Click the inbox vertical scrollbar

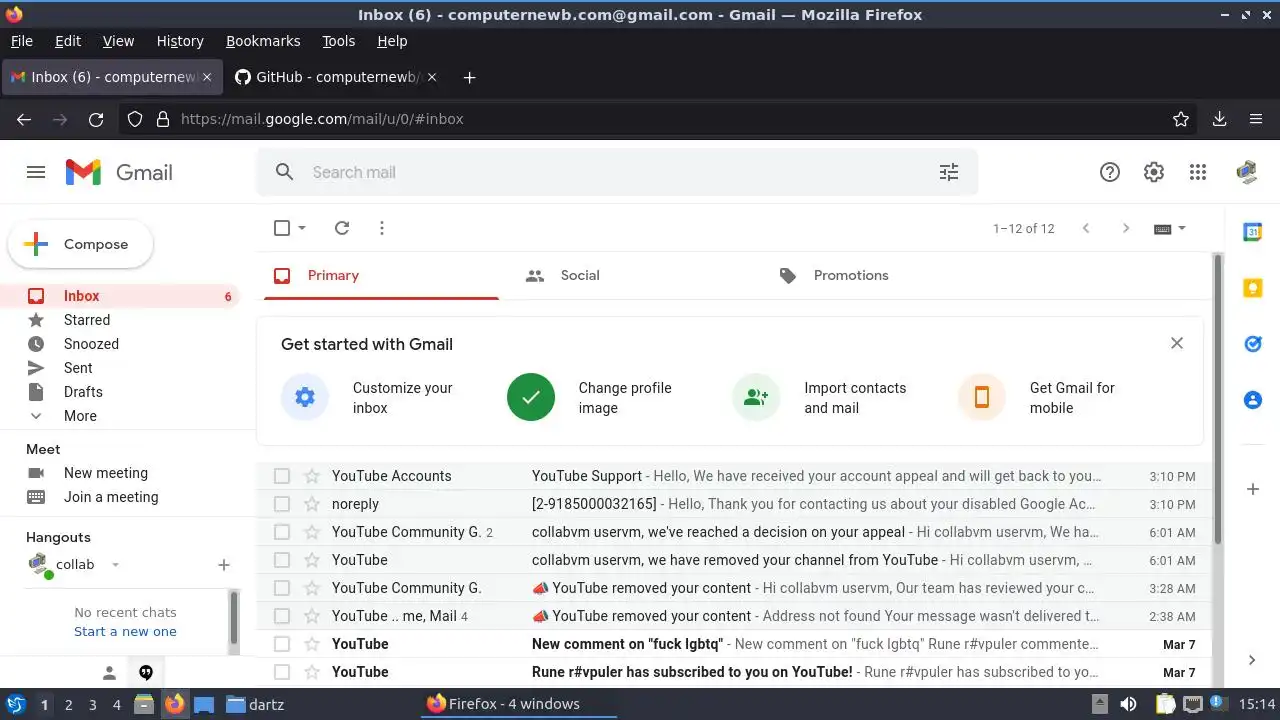tap(1217, 400)
